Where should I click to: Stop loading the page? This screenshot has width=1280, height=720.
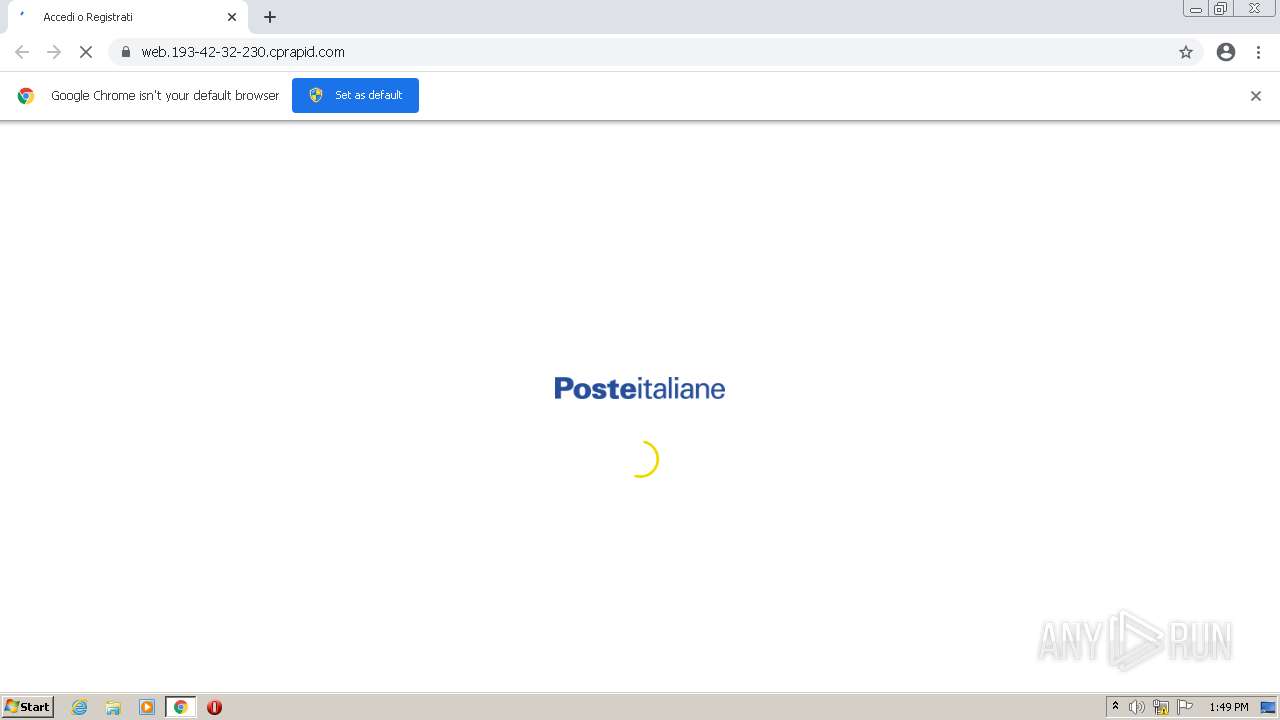click(86, 52)
